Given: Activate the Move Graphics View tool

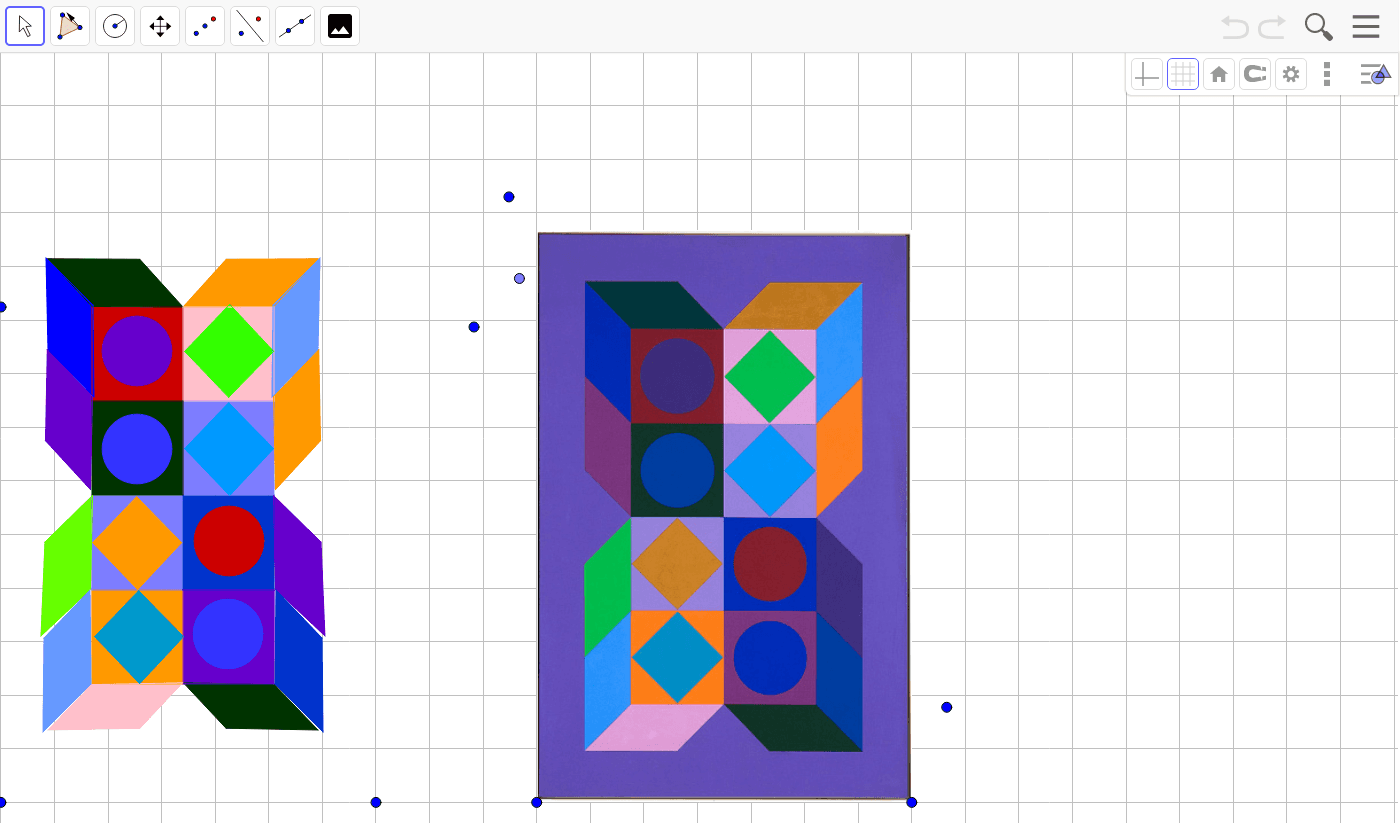Looking at the screenshot, I should (160, 26).
